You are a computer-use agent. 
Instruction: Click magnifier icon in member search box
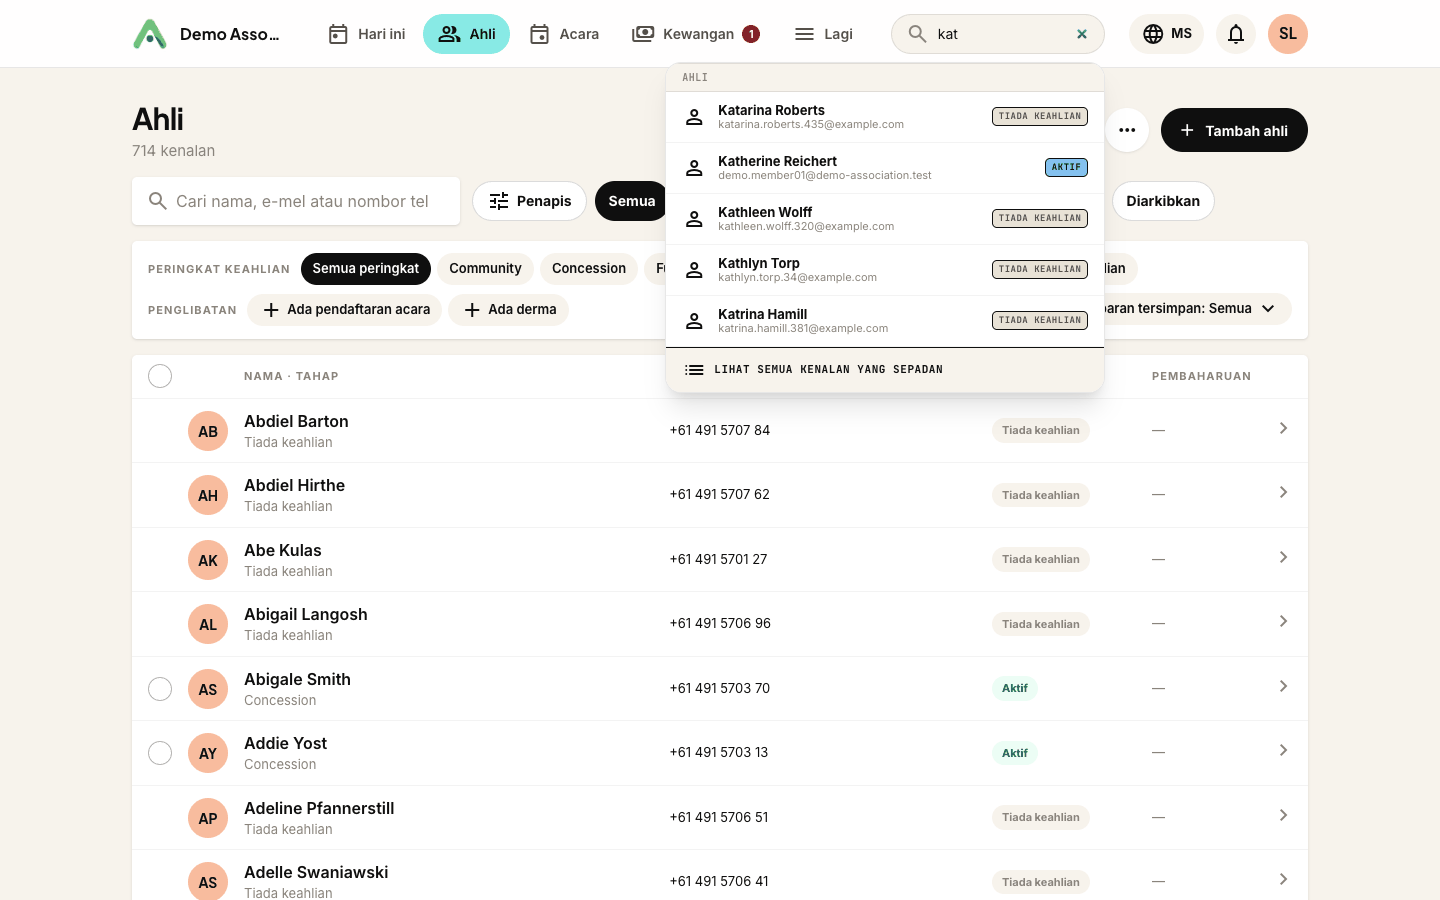[157, 201]
